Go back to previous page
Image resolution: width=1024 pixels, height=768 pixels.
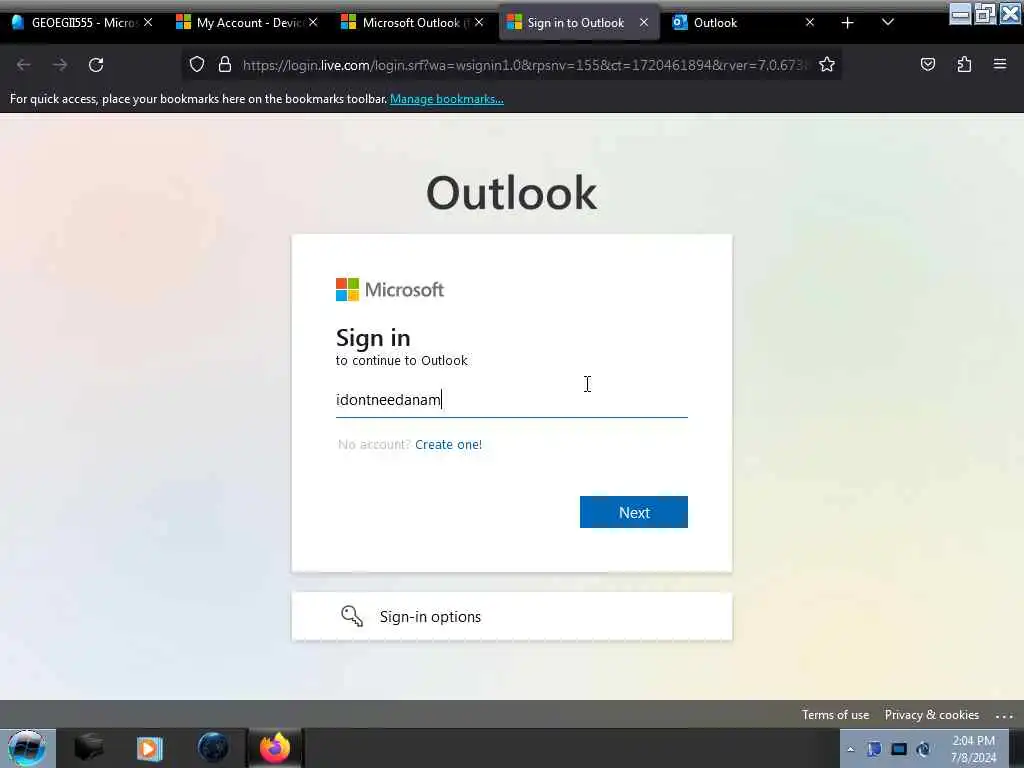tap(24, 65)
